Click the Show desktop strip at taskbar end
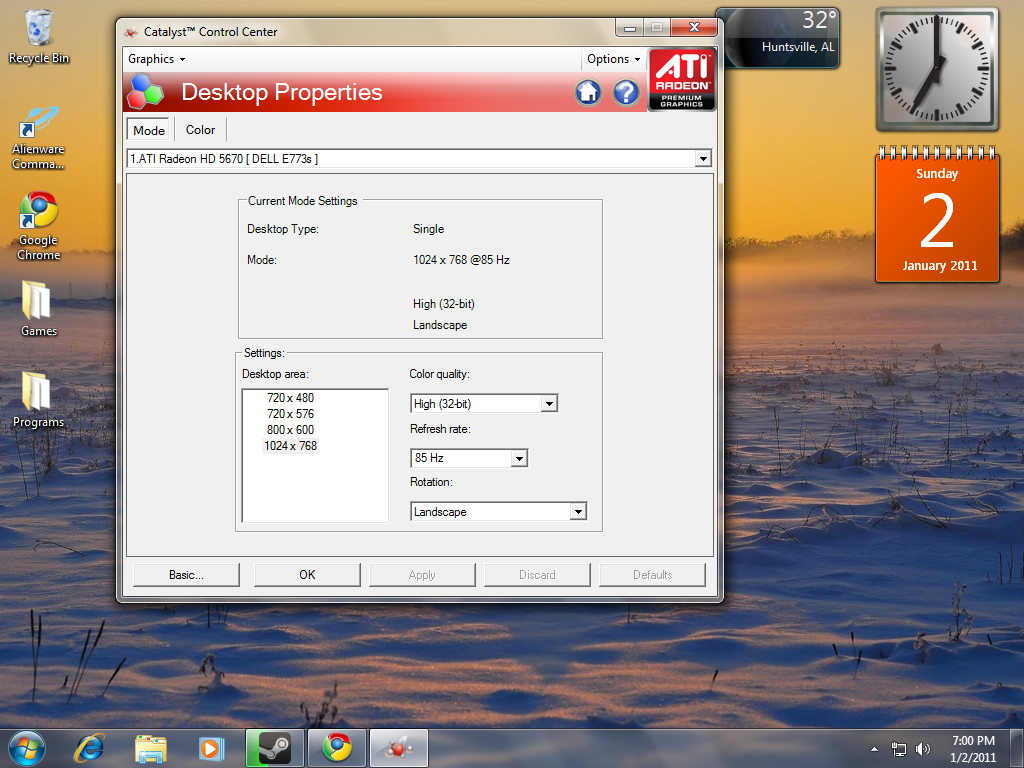The width and height of the screenshot is (1024, 768). click(1017, 748)
